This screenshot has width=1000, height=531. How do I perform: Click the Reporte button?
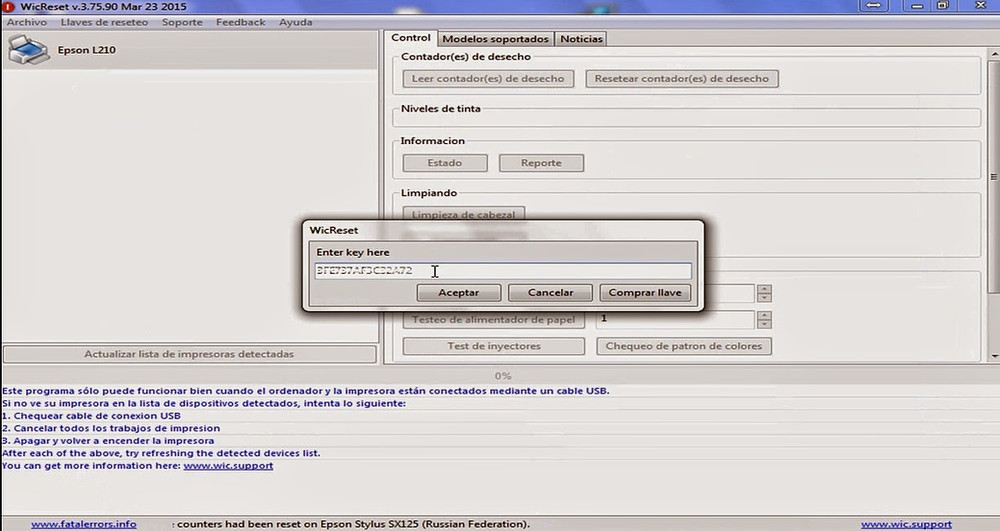pos(541,163)
